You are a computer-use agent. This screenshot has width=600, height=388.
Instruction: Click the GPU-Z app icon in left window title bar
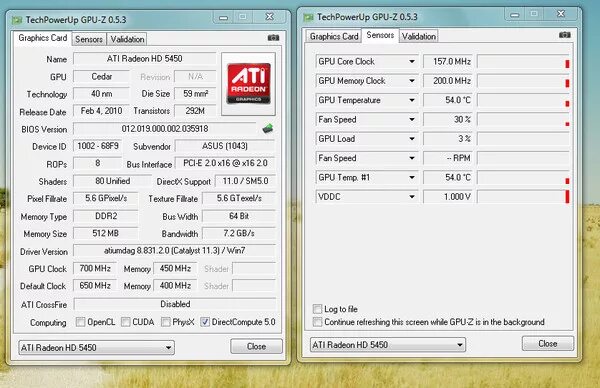point(17,20)
